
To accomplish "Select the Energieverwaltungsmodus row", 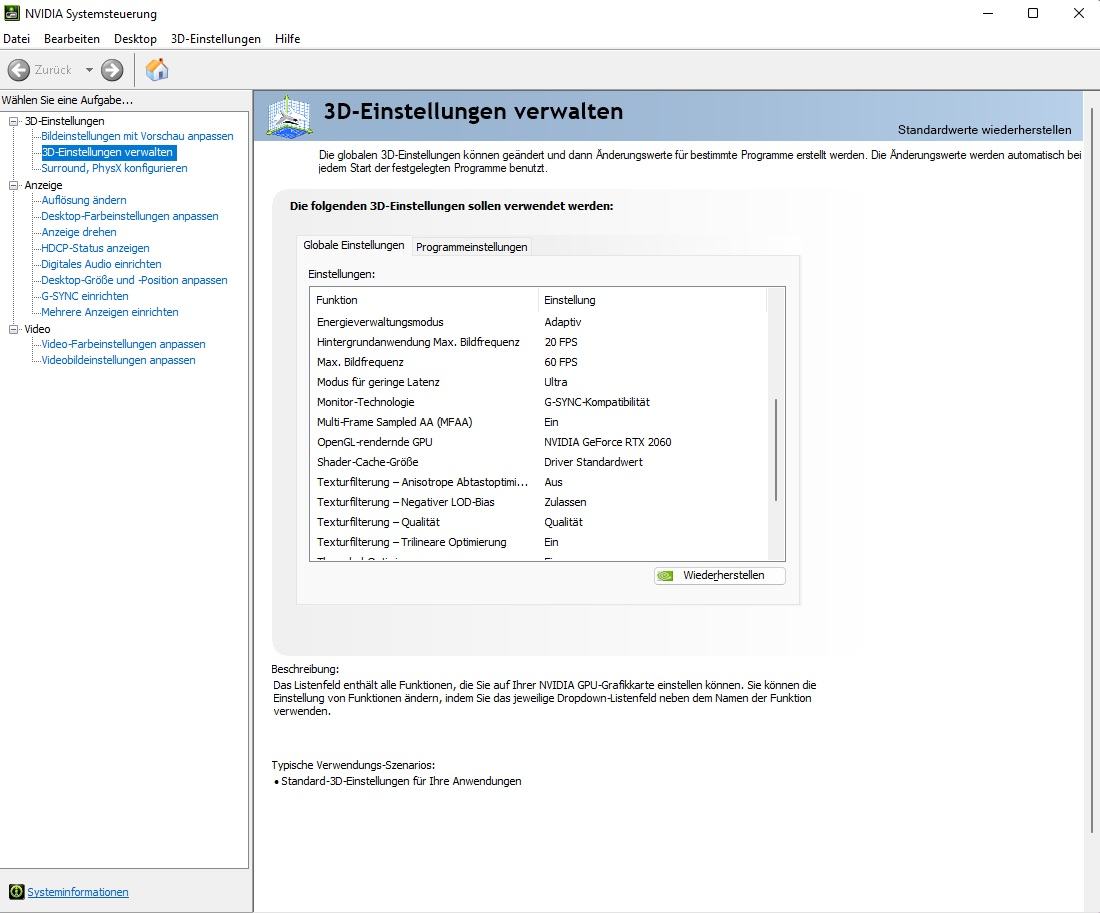I will (x=539, y=322).
